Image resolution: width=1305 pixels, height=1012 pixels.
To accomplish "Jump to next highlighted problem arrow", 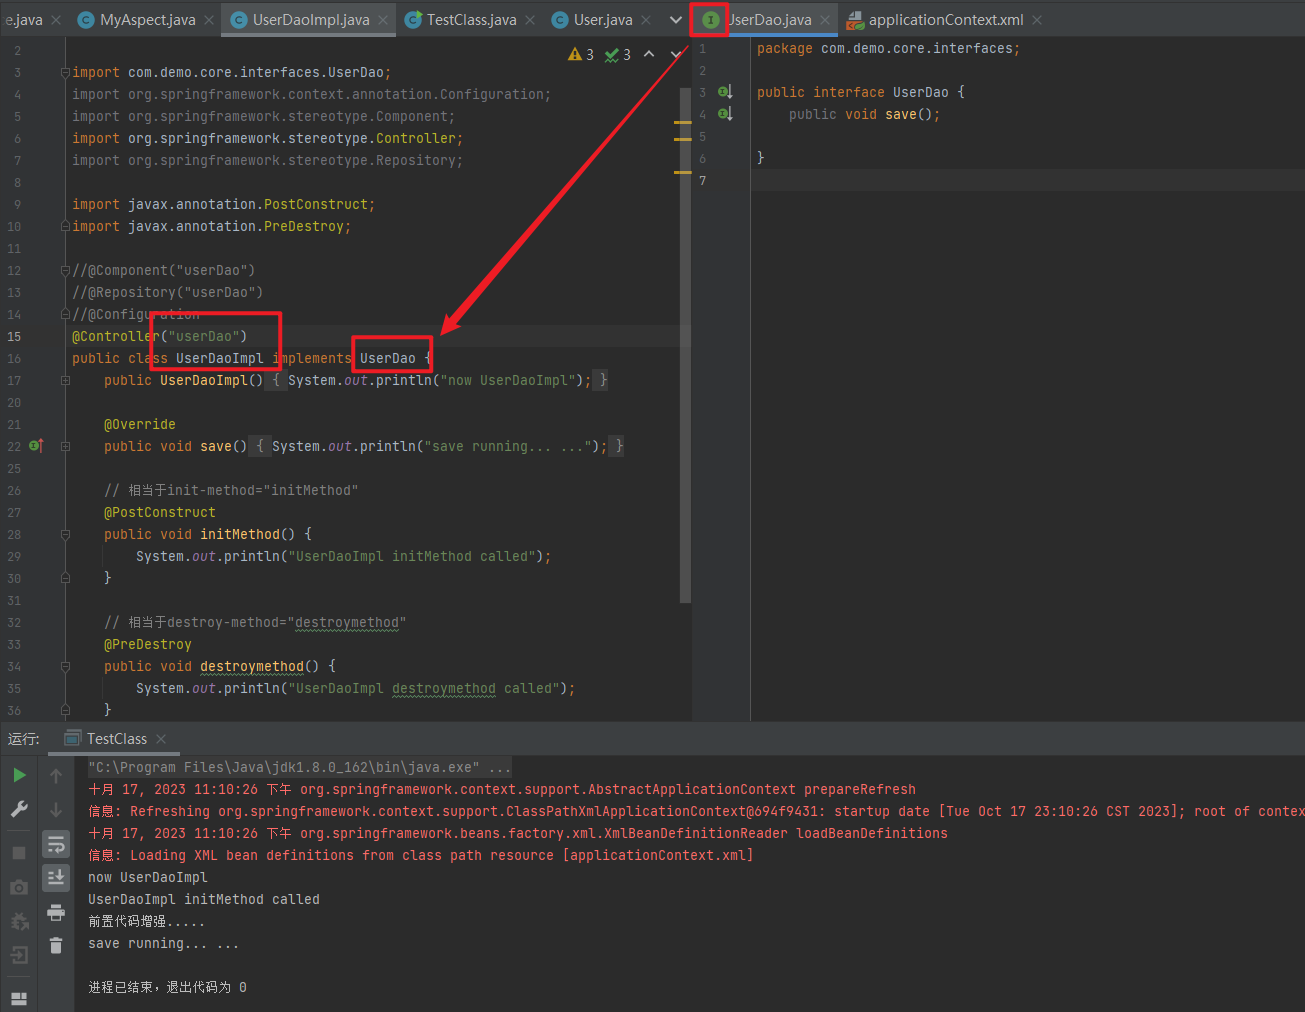I will tap(676, 54).
